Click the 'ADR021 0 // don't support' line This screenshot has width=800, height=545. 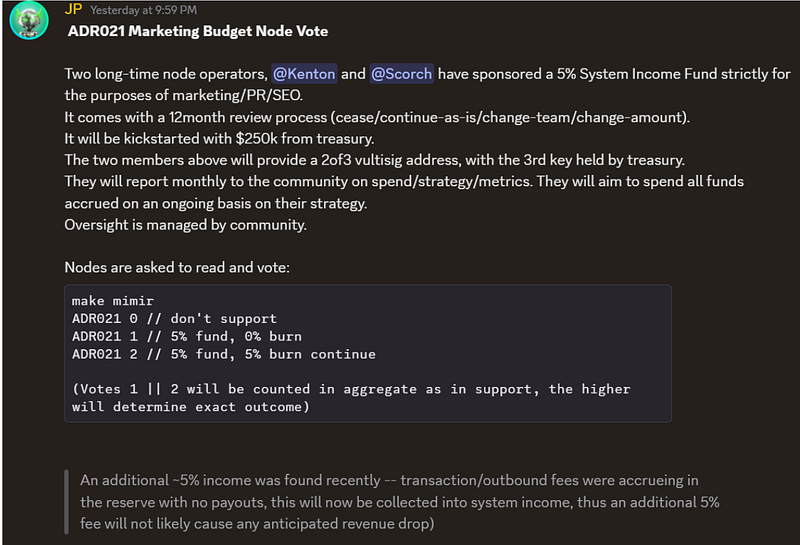[174, 319]
